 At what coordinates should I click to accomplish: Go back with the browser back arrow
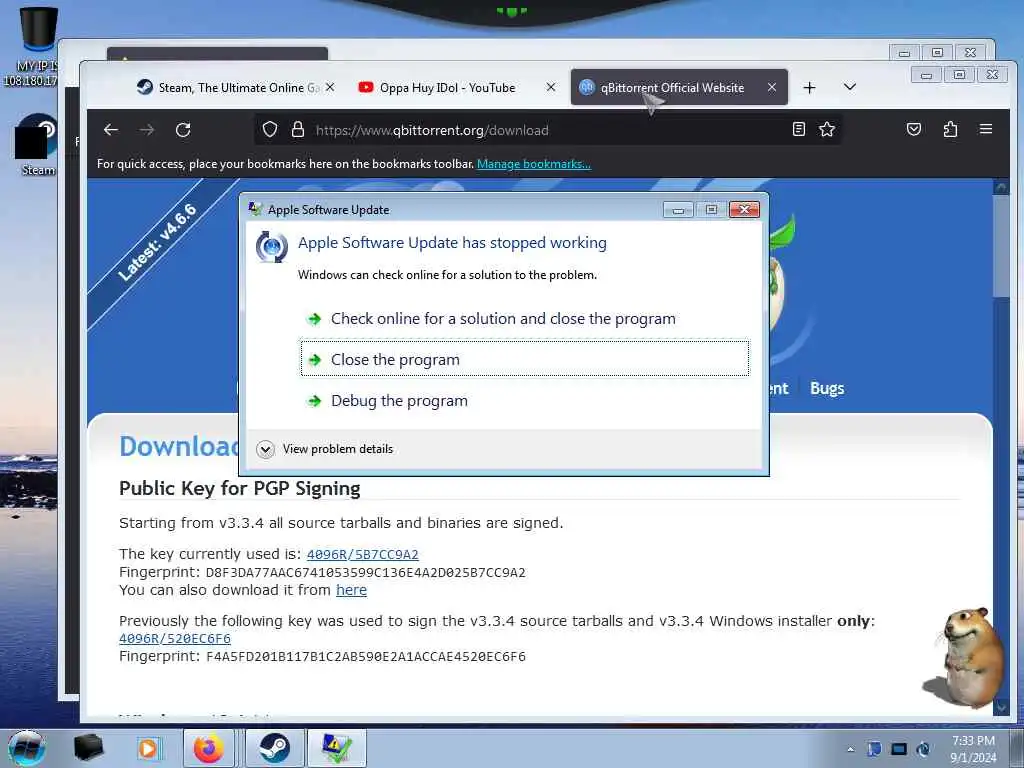pos(111,130)
